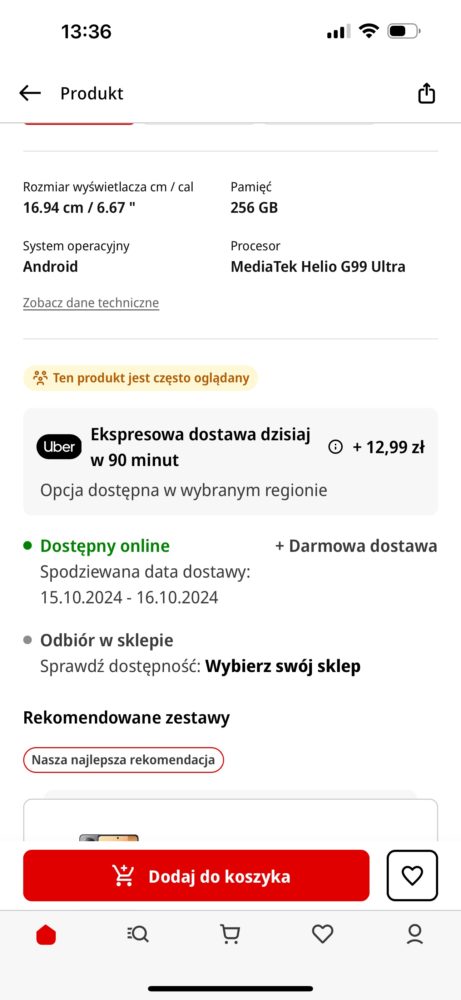Tap 'Nasza najlepsza rekomendacja' badge
The width and height of the screenshot is (461, 1000).
click(124, 760)
